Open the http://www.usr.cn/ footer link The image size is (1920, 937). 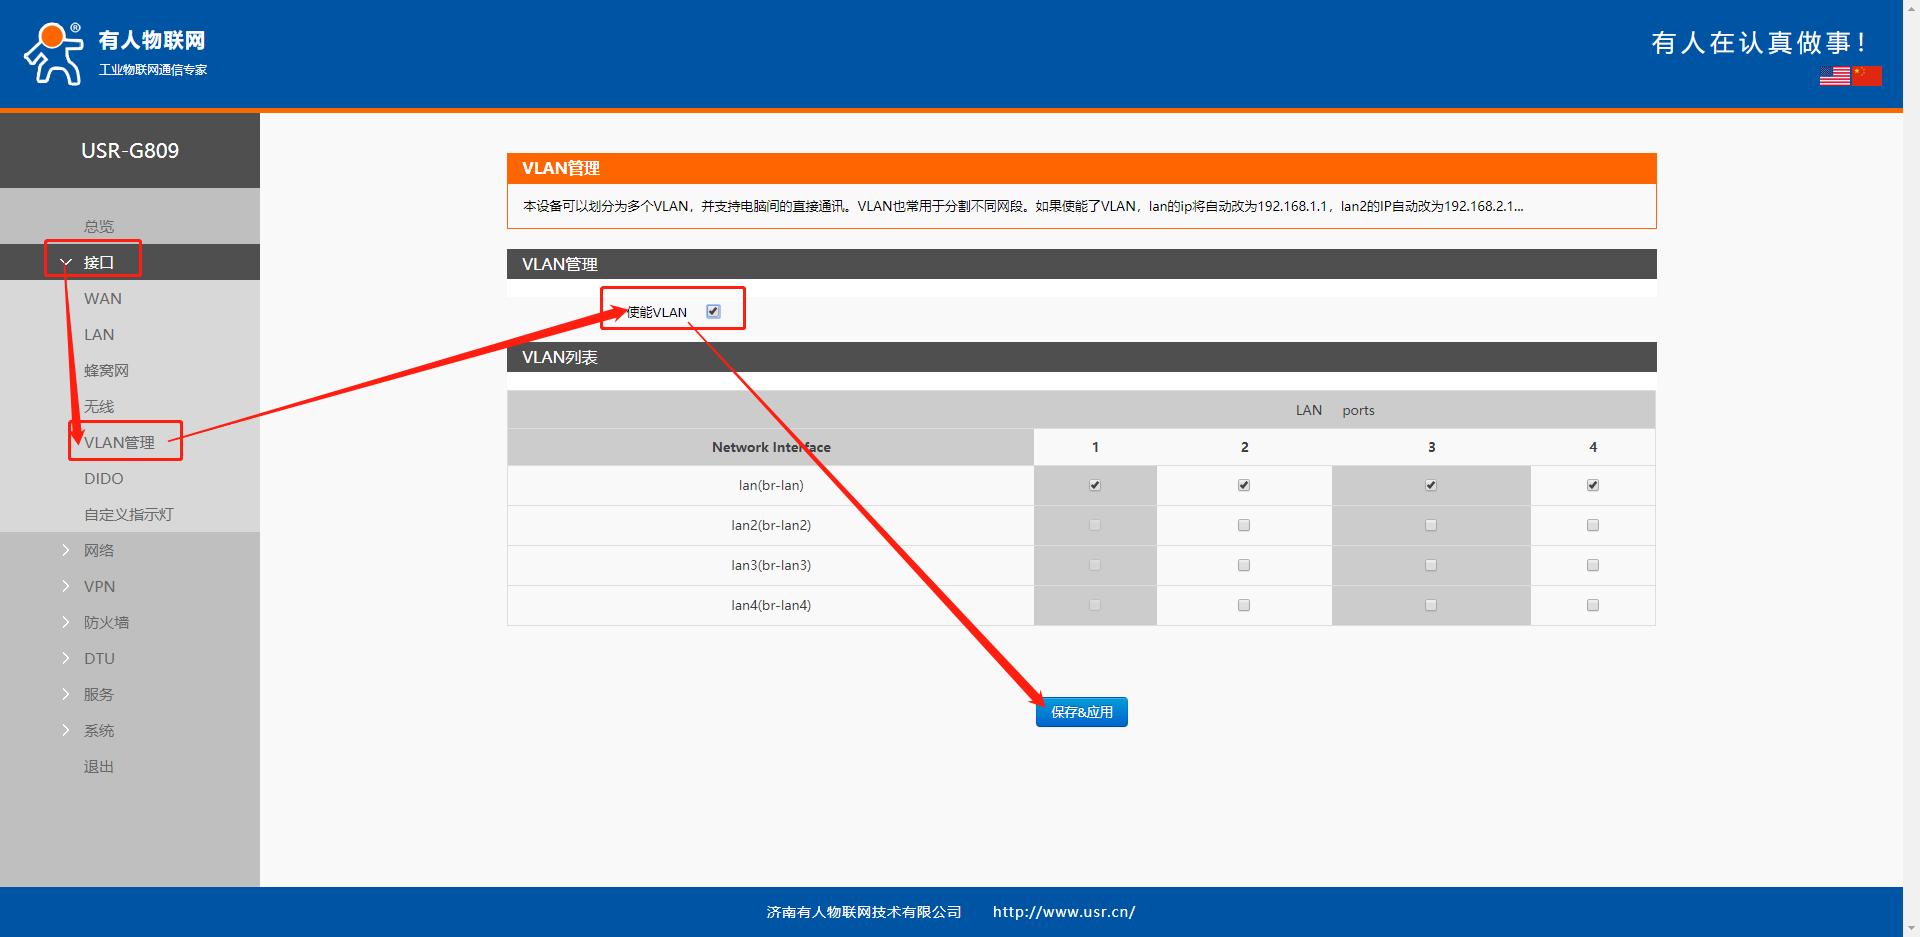[x=1063, y=912]
